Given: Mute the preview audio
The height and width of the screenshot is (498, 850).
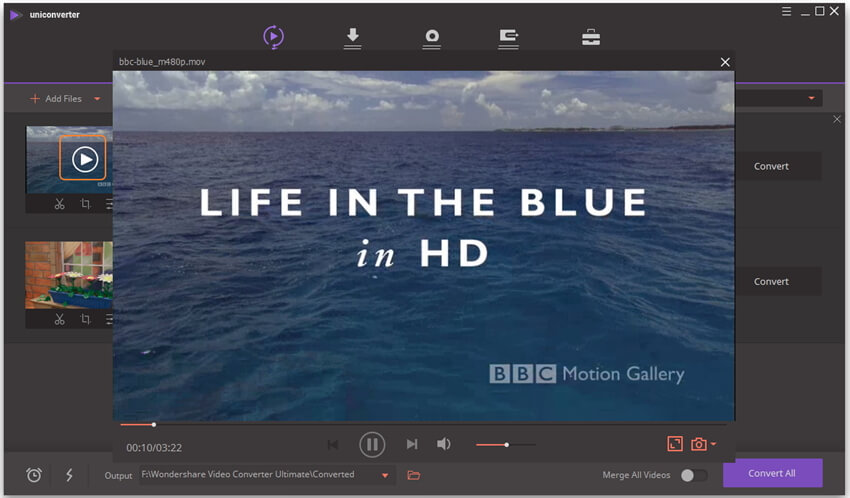Looking at the screenshot, I should point(443,444).
